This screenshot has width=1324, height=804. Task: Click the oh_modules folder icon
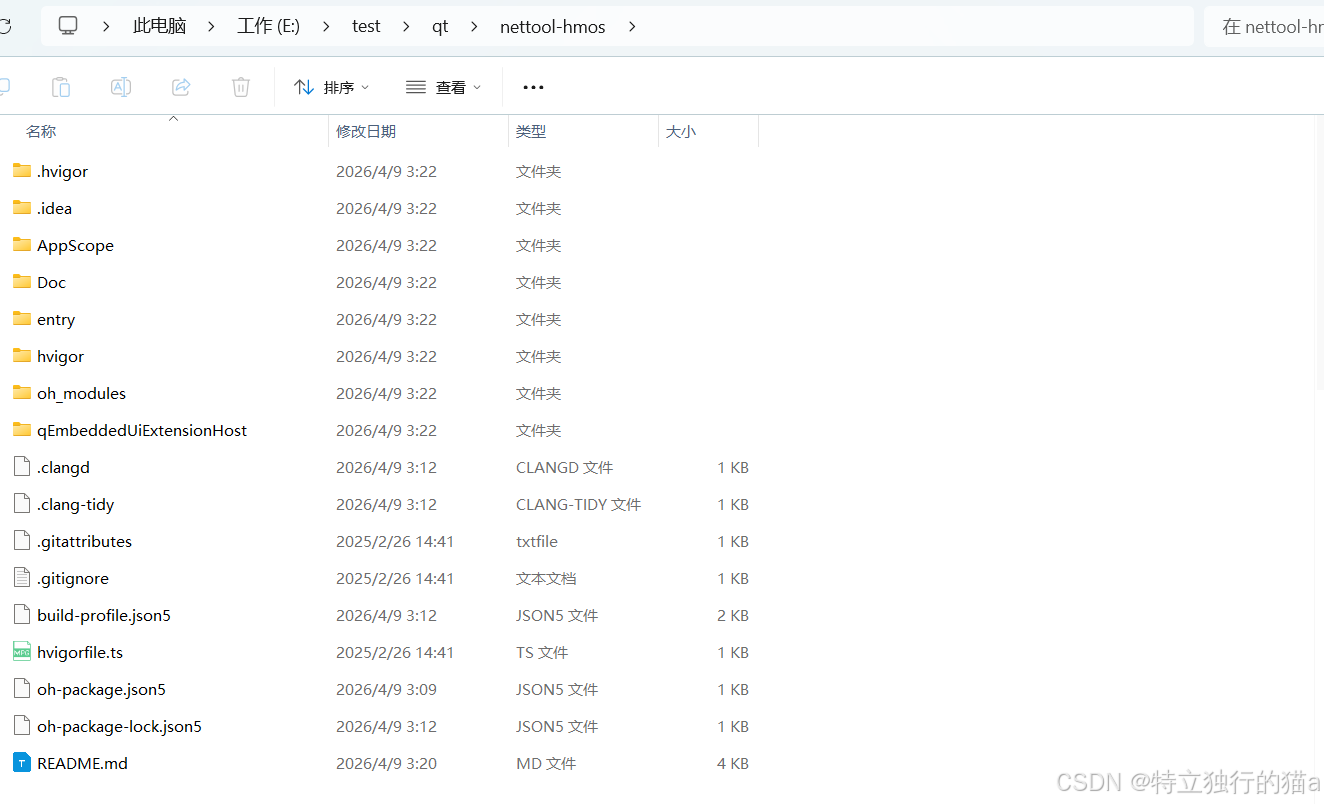(x=22, y=393)
